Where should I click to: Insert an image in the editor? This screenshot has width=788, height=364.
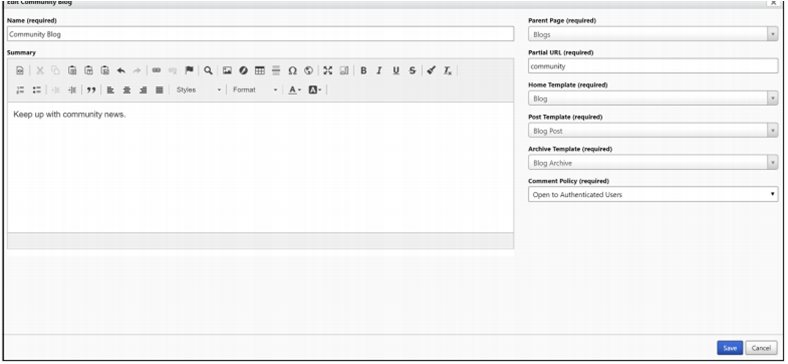[227, 71]
